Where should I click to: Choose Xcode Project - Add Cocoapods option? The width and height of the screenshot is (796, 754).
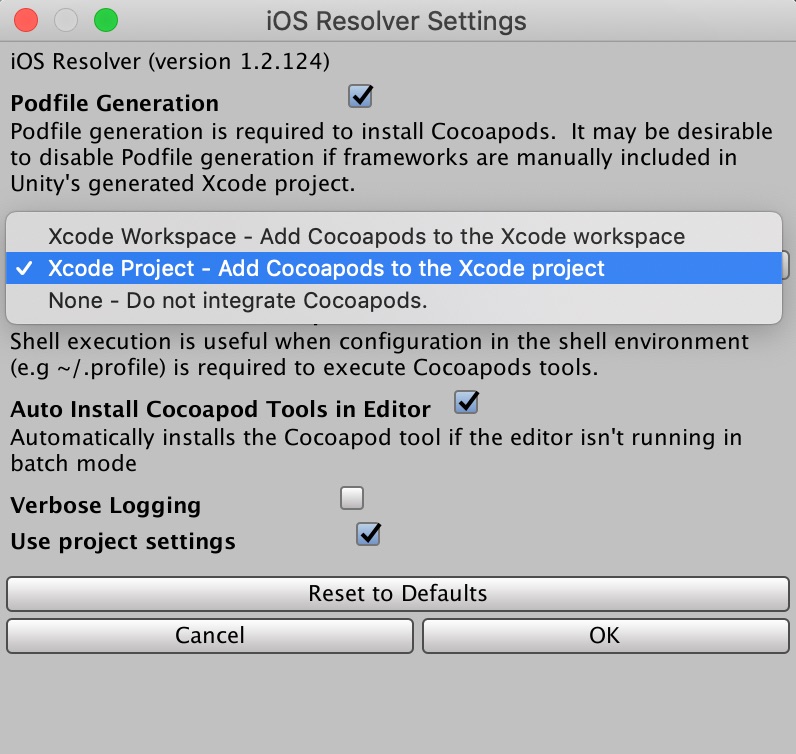pyautogui.click(x=326, y=268)
